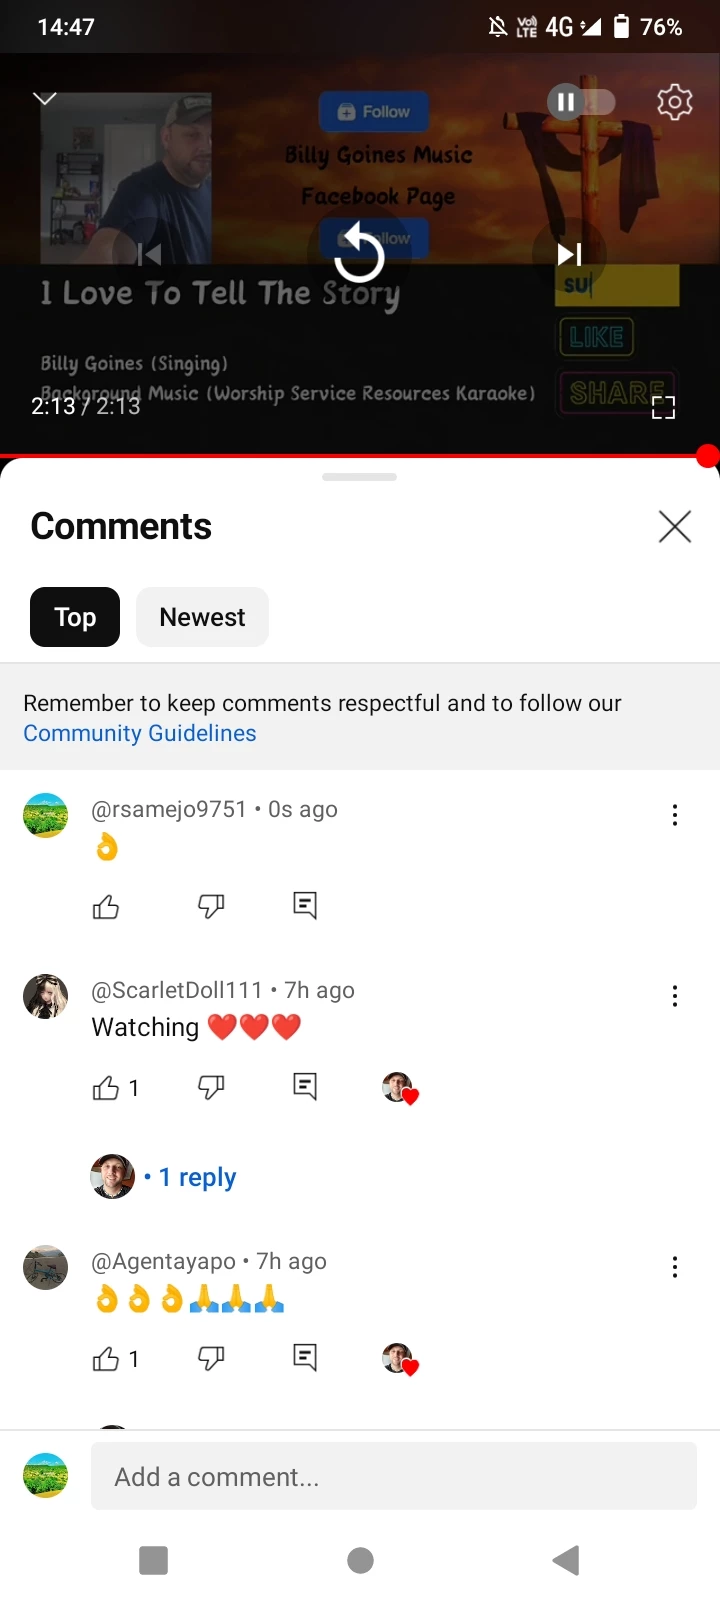Click the red video progress scrubber
Image resolution: width=720 pixels, height=1600 pixels.
pos(708,456)
